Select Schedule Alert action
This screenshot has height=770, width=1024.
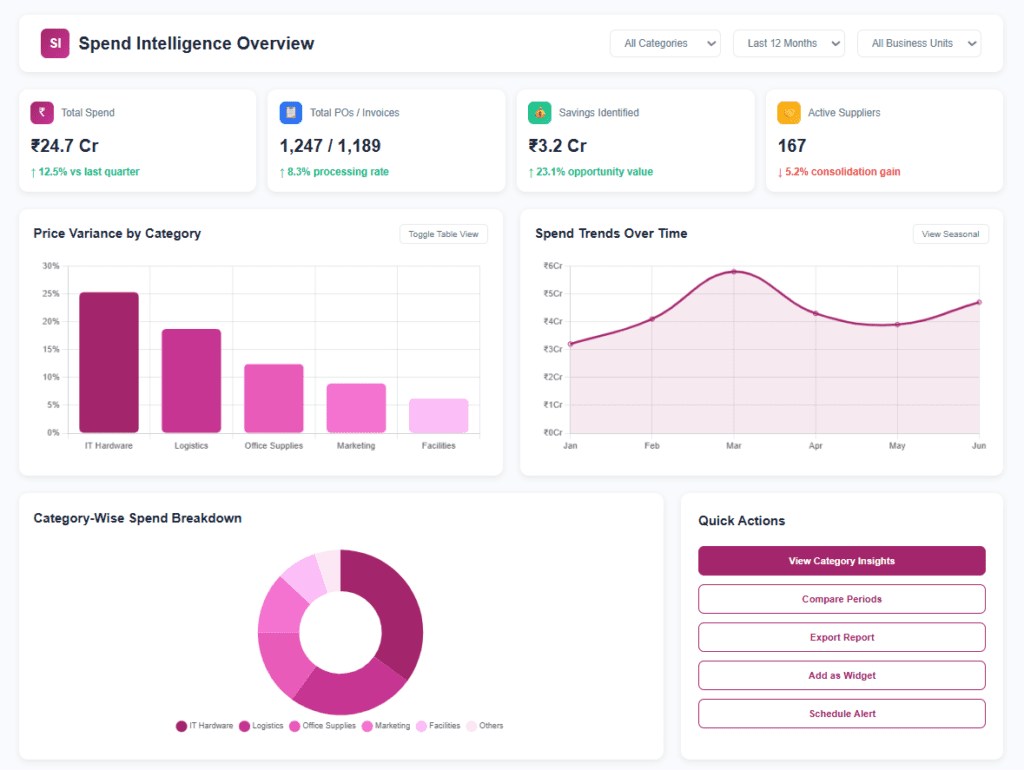coord(841,714)
